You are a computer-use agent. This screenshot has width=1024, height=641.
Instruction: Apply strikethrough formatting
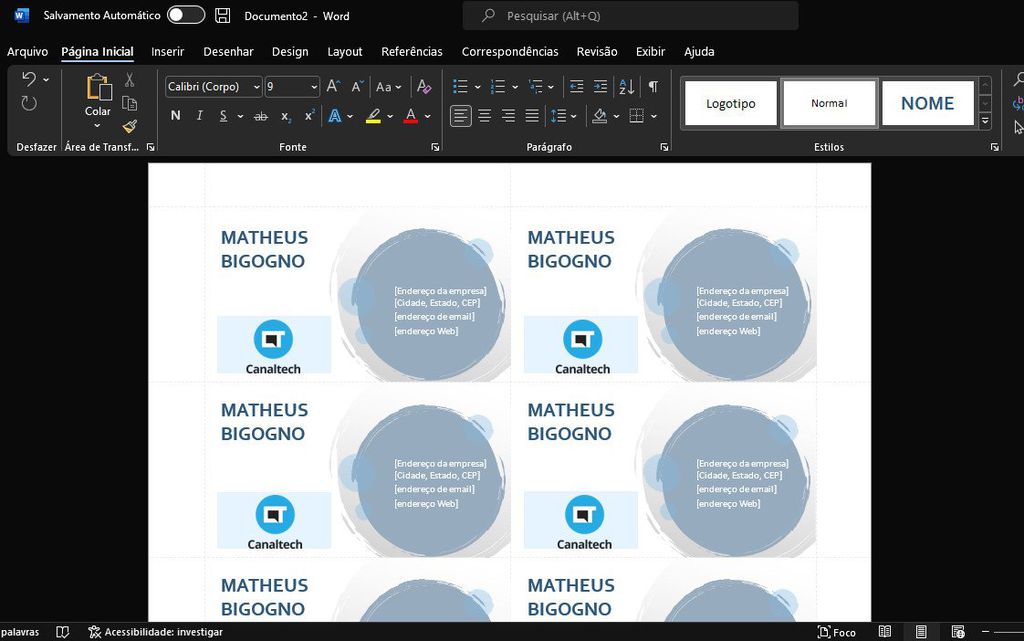pyautogui.click(x=261, y=116)
